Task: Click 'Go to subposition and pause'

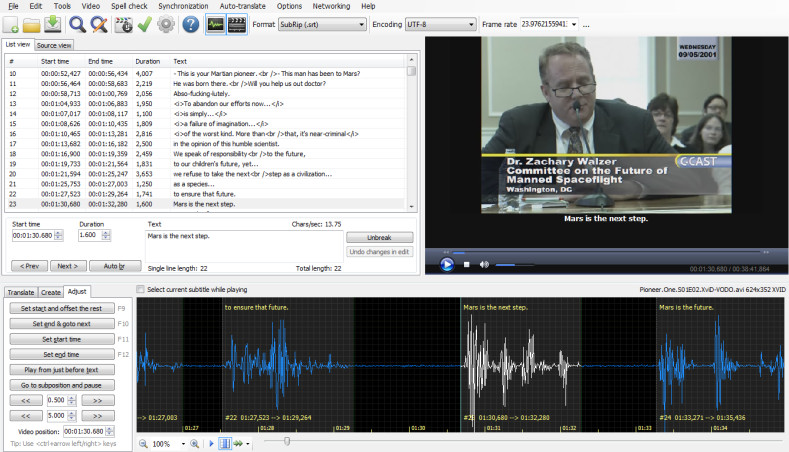Action: pos(61,385)
